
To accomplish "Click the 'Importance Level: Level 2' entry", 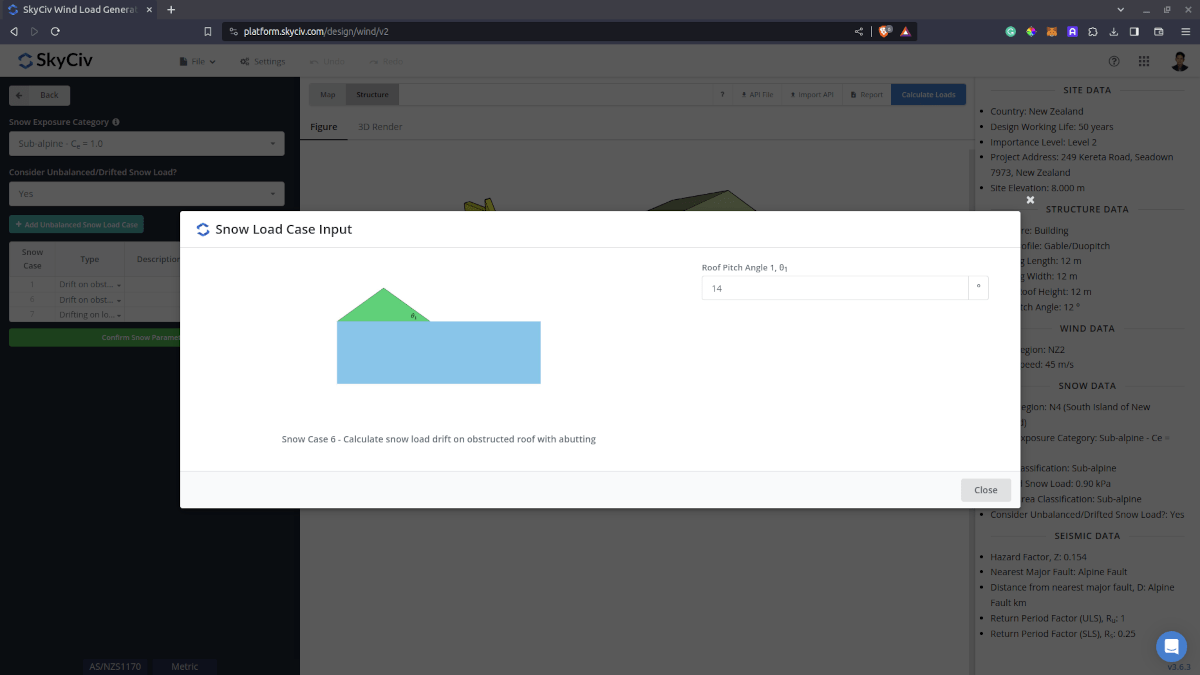I will click(x=1043, y=142).
